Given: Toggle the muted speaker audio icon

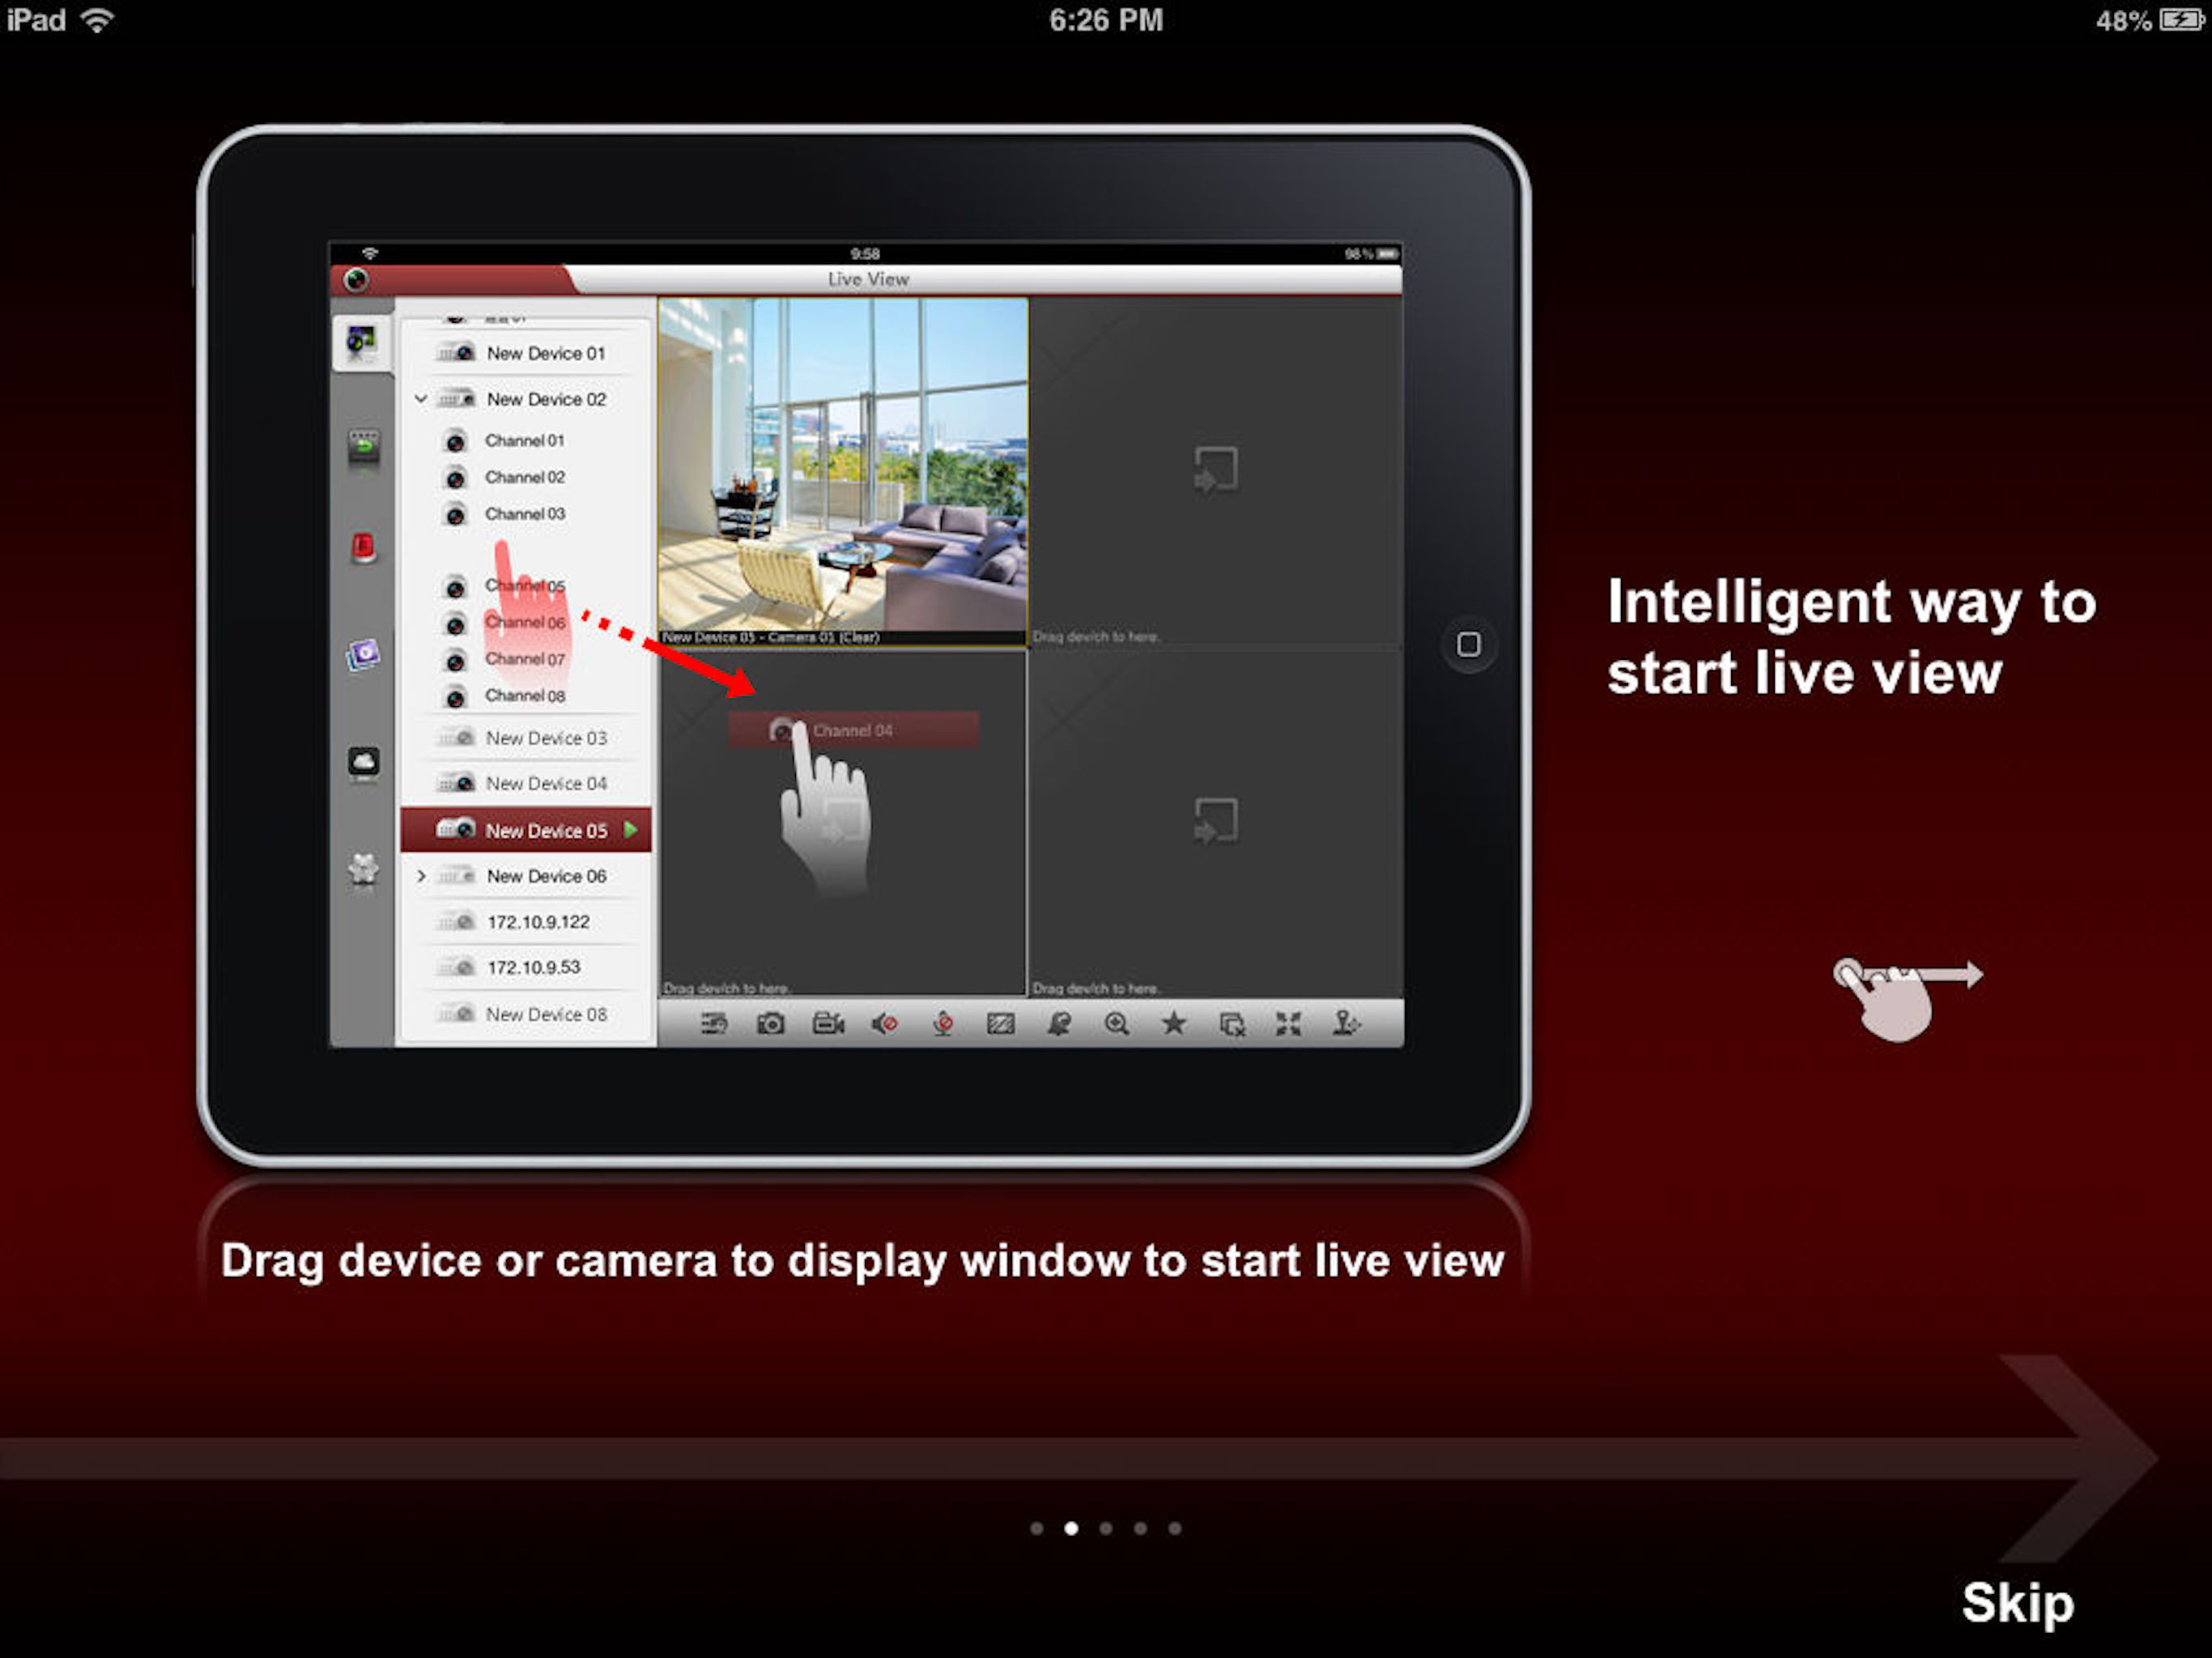Looking at the screenshot, I should (884, 1023).
